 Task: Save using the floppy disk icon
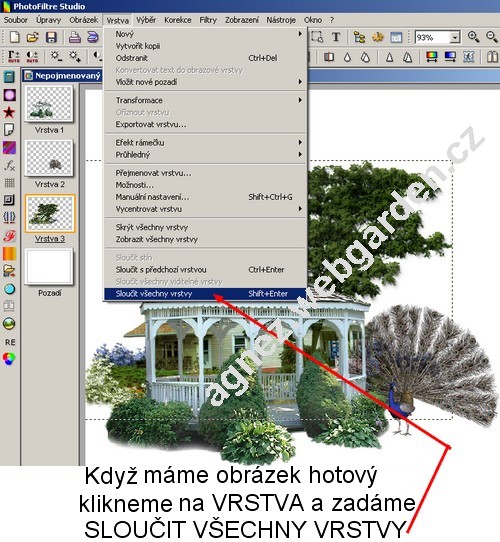click(51, 37)
